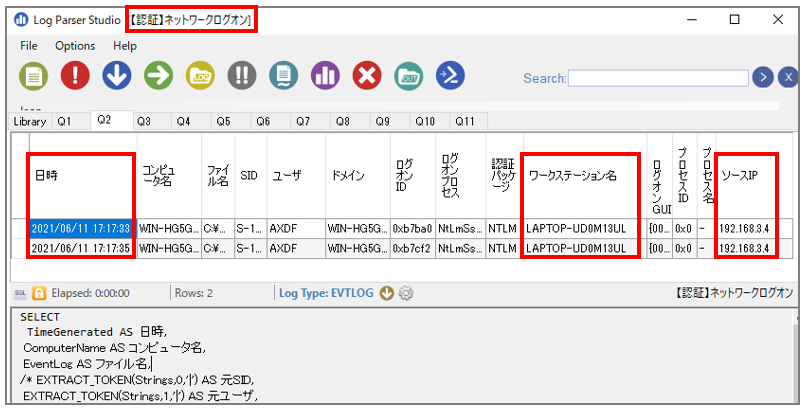Open log type settings gear icon
The image size is (806, 410).
[406, 293]
